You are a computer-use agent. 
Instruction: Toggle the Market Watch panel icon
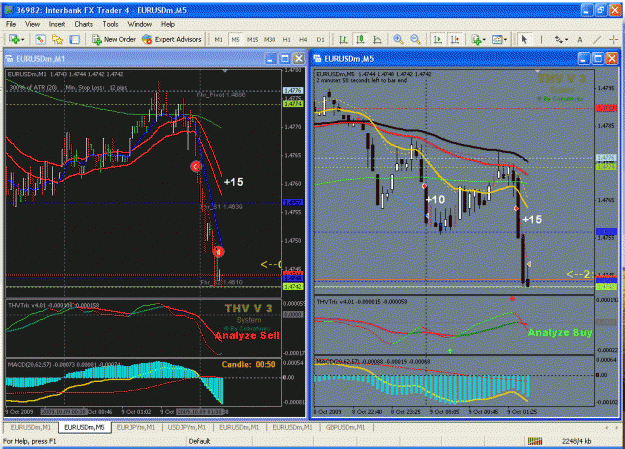click(40, 39)
